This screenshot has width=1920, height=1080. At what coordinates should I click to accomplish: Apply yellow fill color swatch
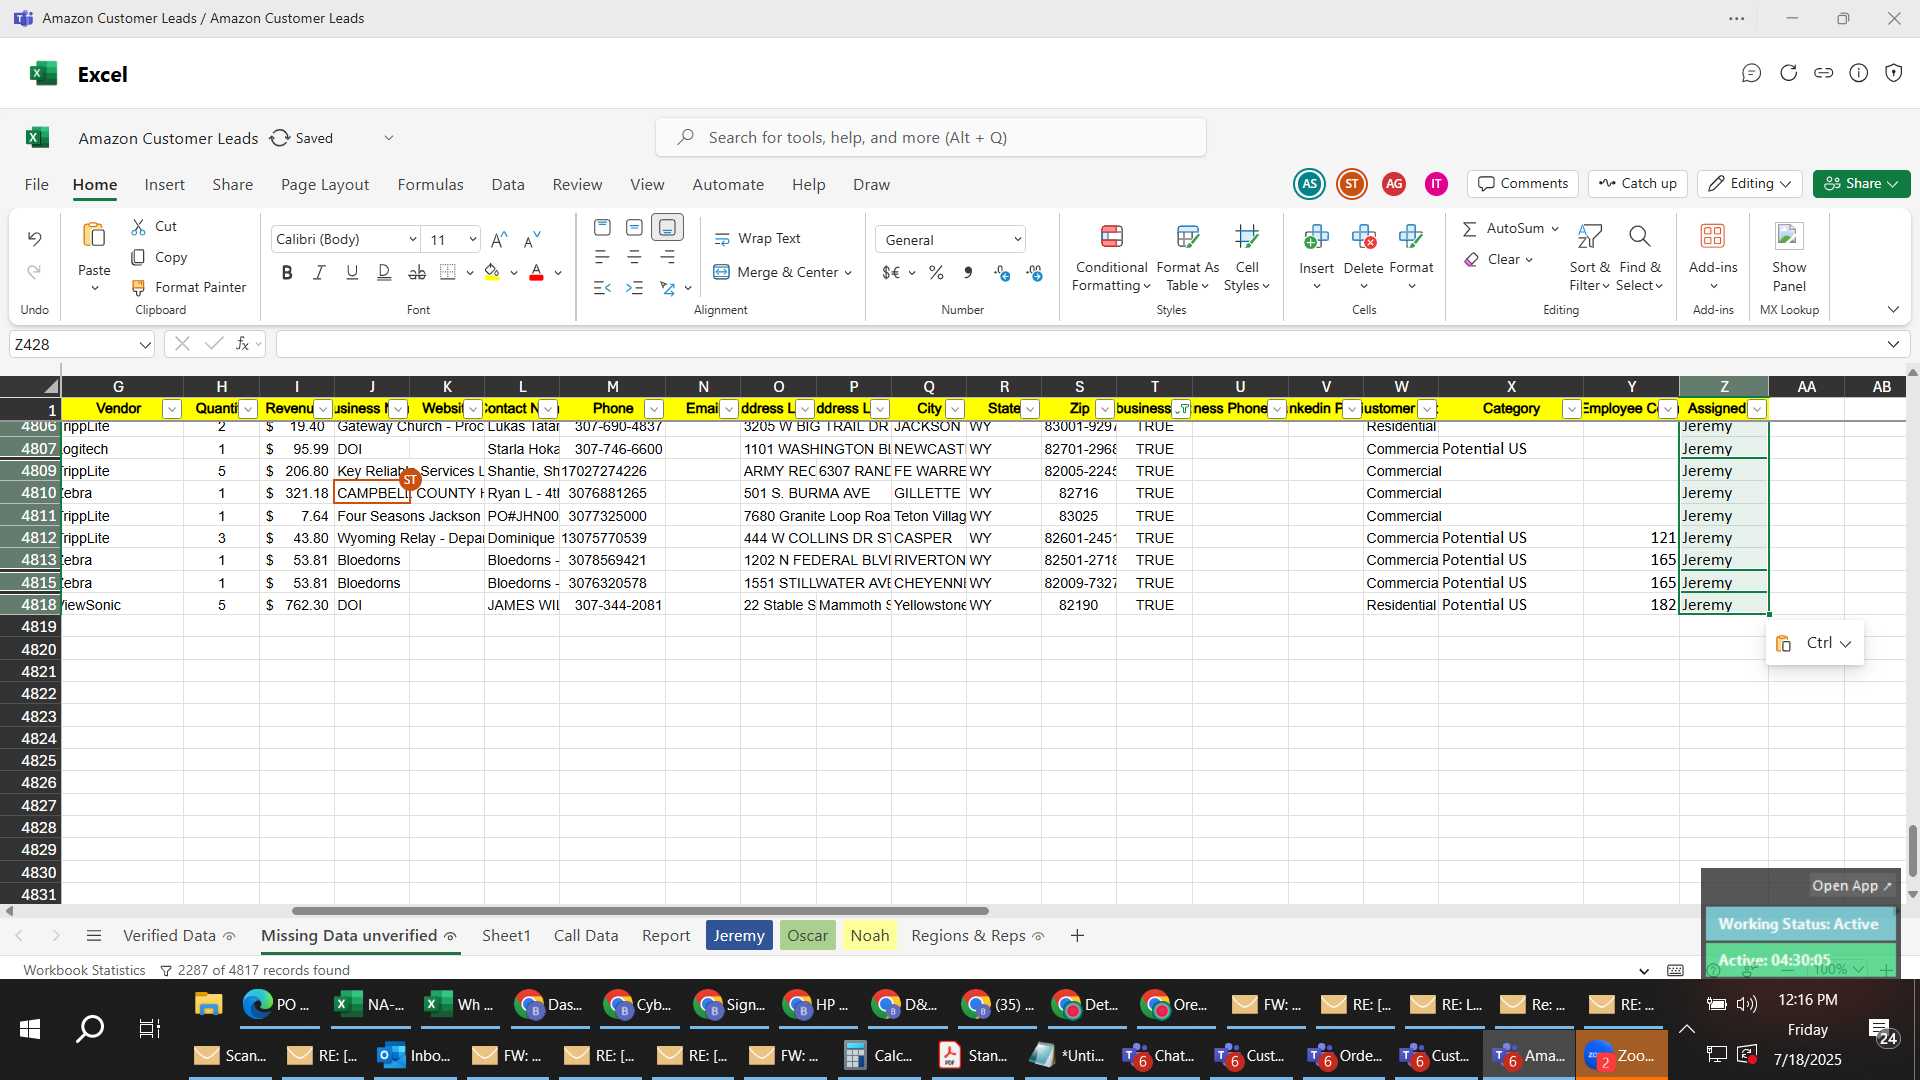pyautogui.click(x=492, y=272)
